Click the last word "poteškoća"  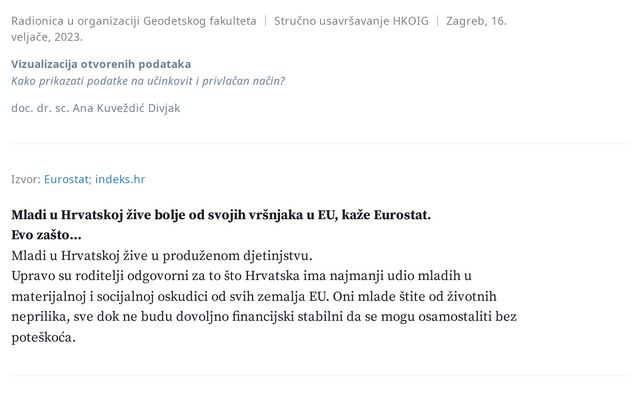tap(43, 337)
